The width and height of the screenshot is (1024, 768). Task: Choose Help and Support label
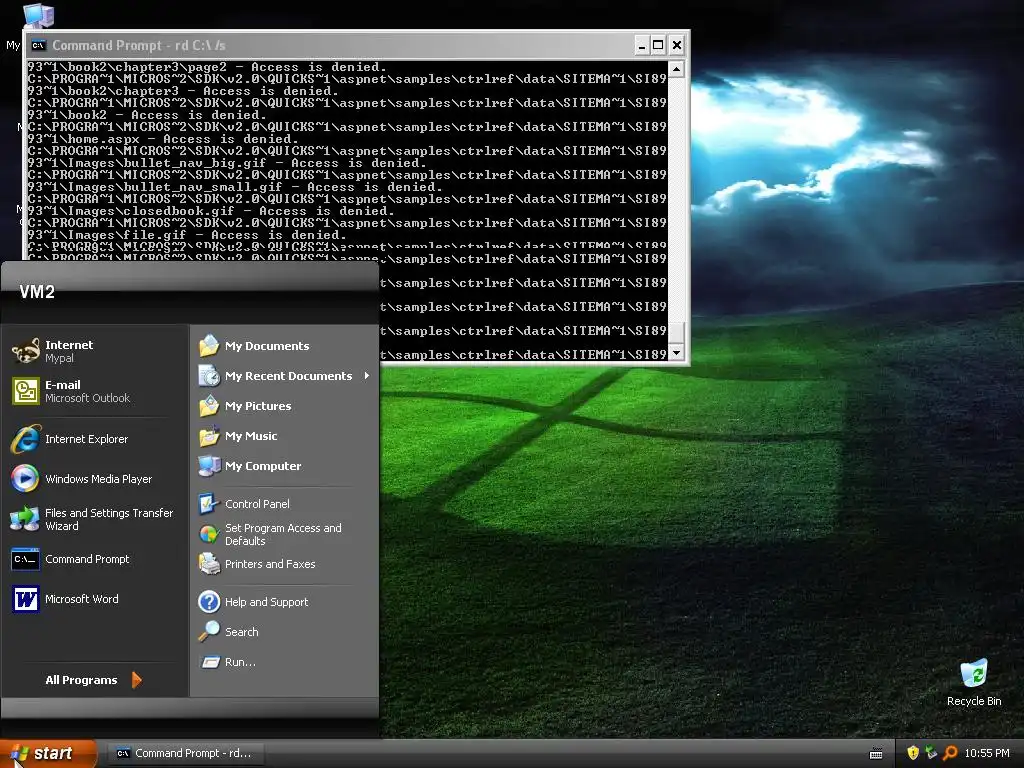click(266, 602)
